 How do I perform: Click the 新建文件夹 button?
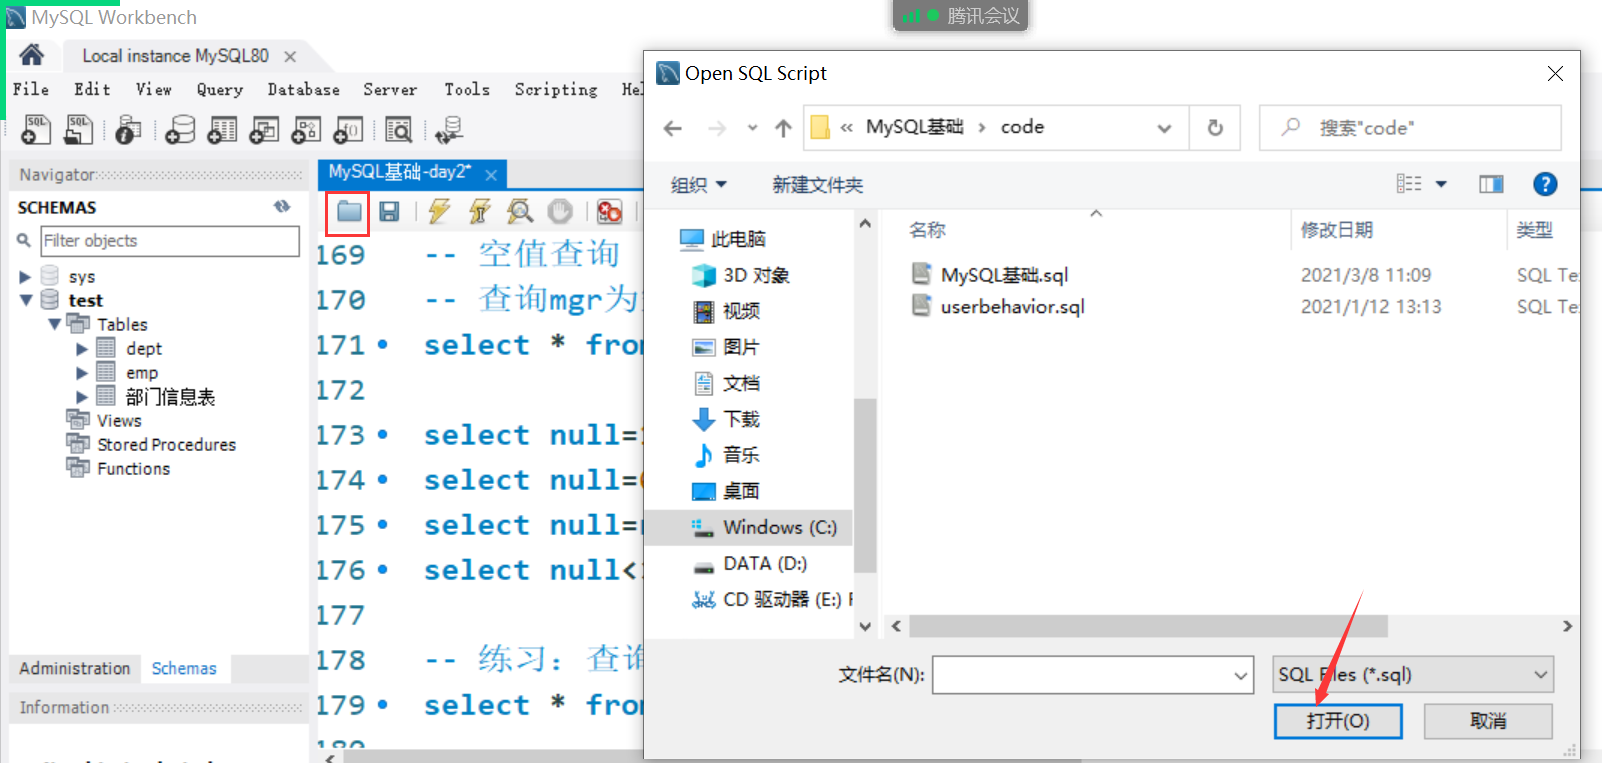(817, 185)
